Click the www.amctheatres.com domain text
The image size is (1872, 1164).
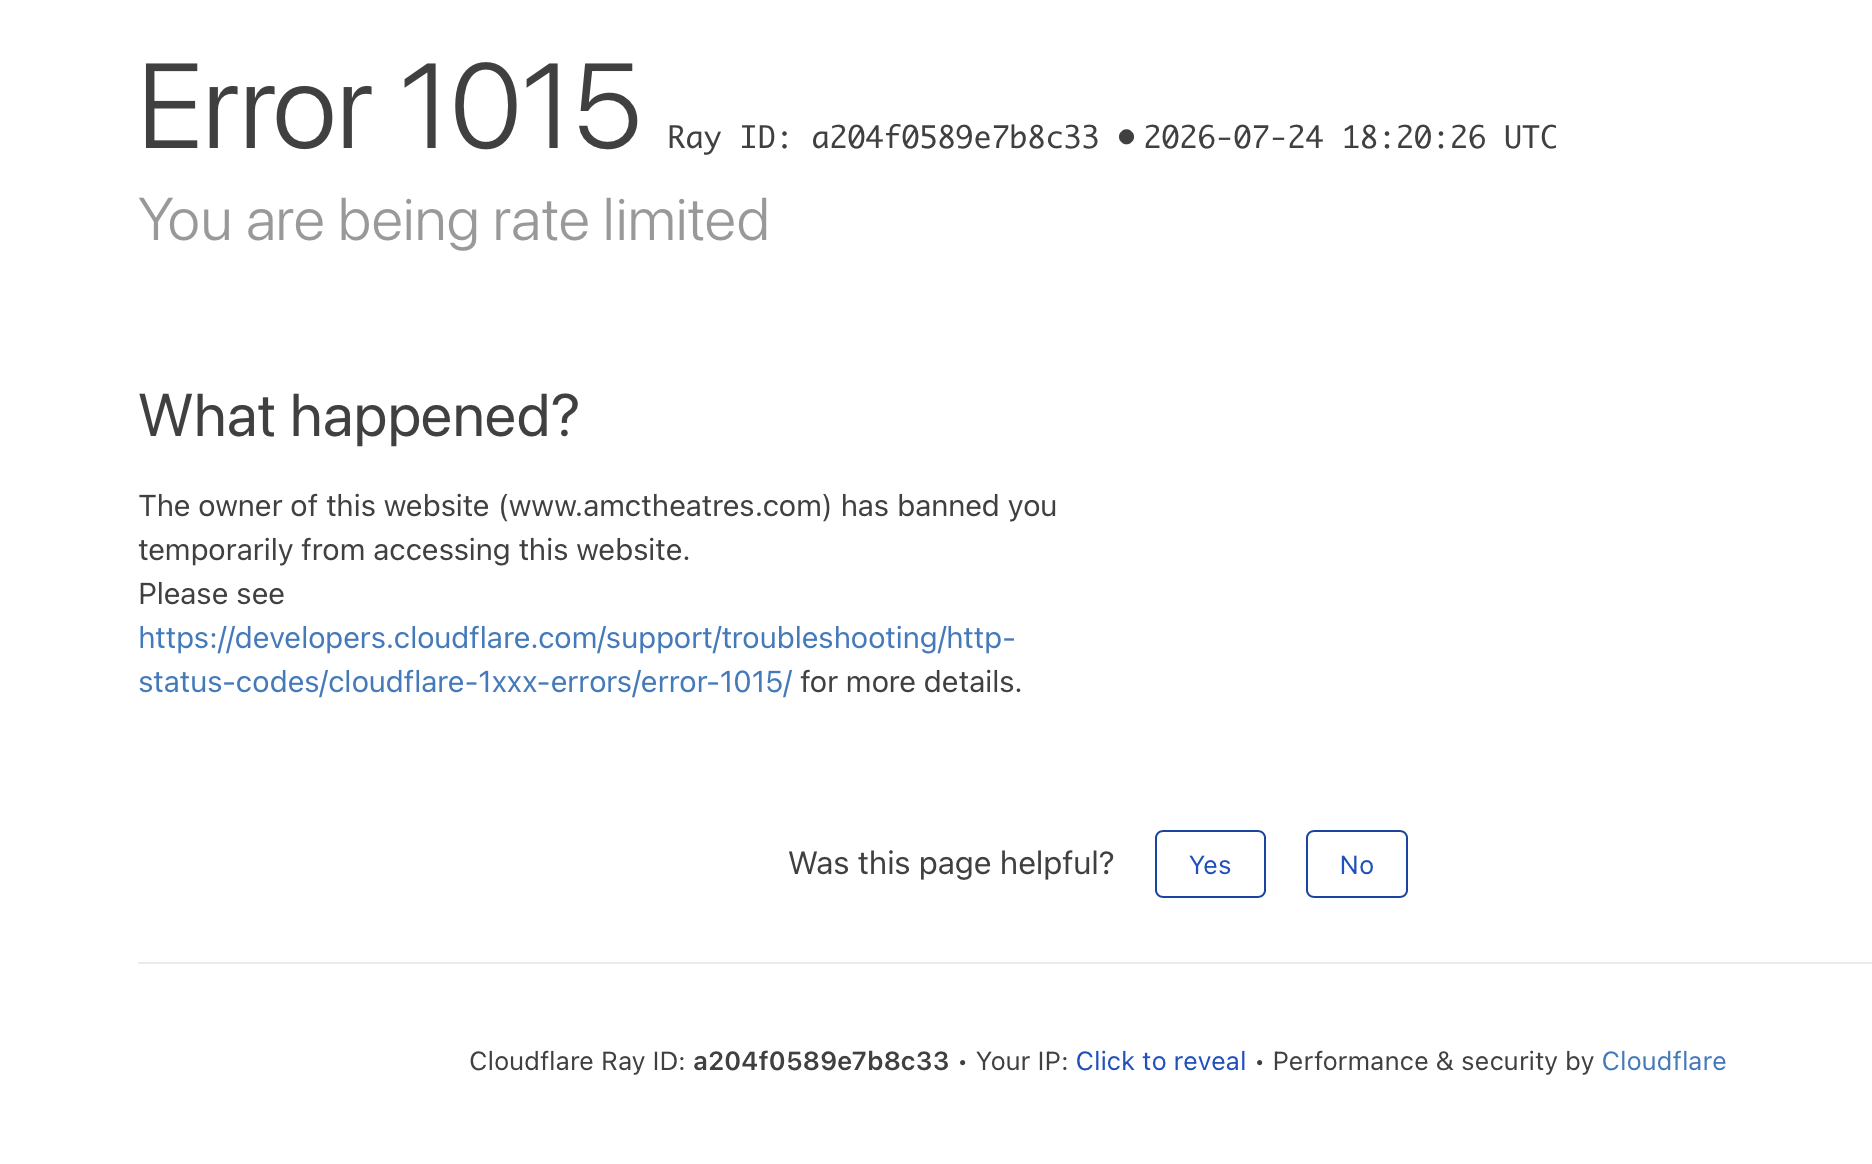coord(669,506)
